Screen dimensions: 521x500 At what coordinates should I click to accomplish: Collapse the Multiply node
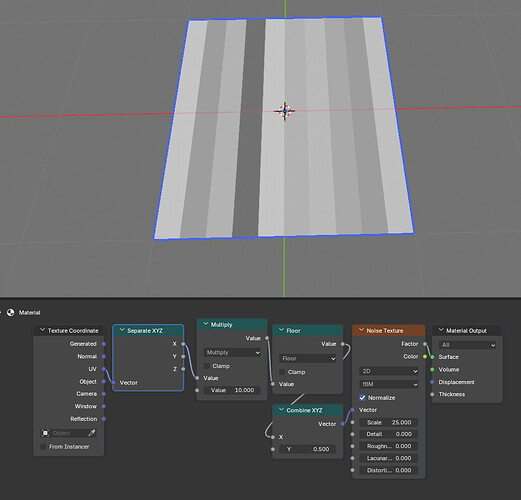(x=206, y=324)
